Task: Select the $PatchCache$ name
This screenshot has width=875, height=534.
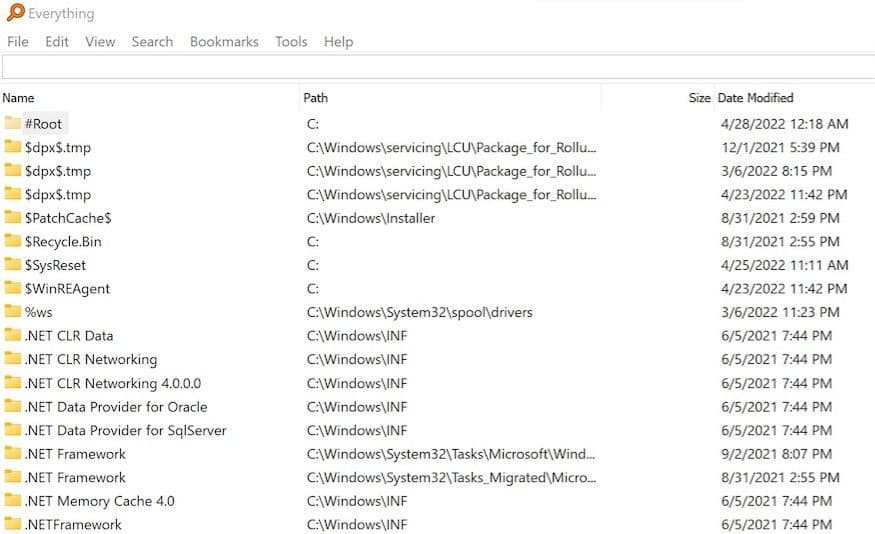Action: coord(68,218)
